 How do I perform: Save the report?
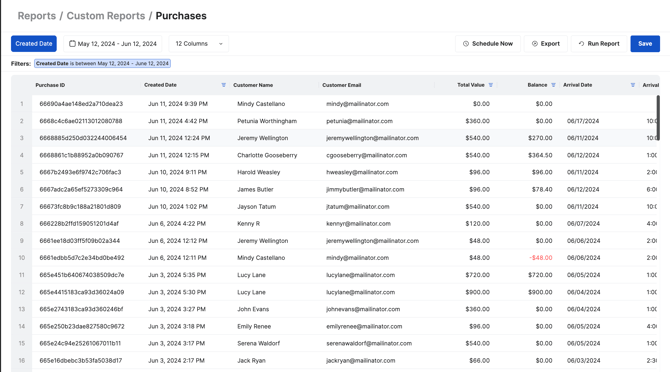[x=645, y=44]
